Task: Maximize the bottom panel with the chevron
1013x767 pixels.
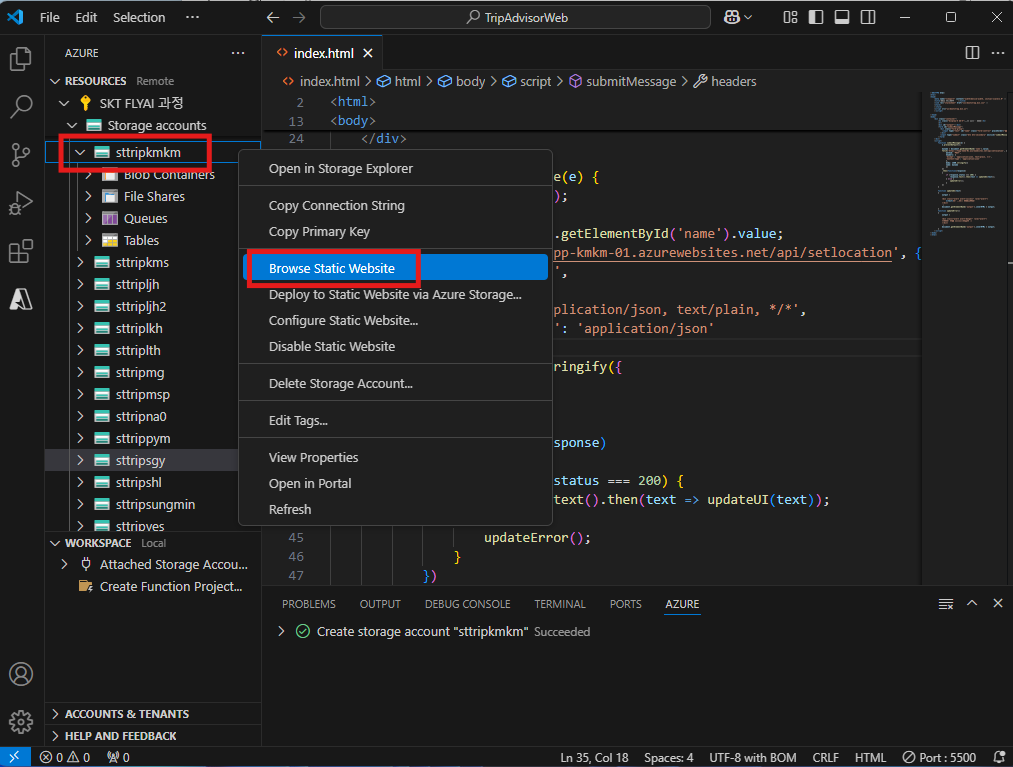Action: coord(972,604)
